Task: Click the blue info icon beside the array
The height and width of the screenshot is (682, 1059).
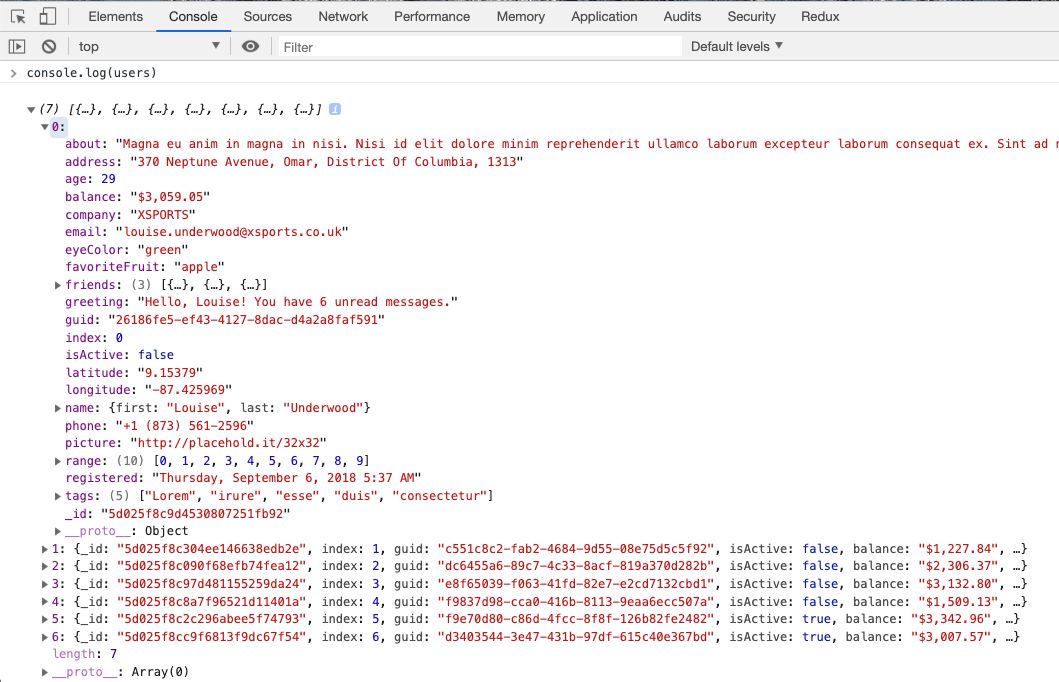Action: pyautogui.click(x=333, y=107)
